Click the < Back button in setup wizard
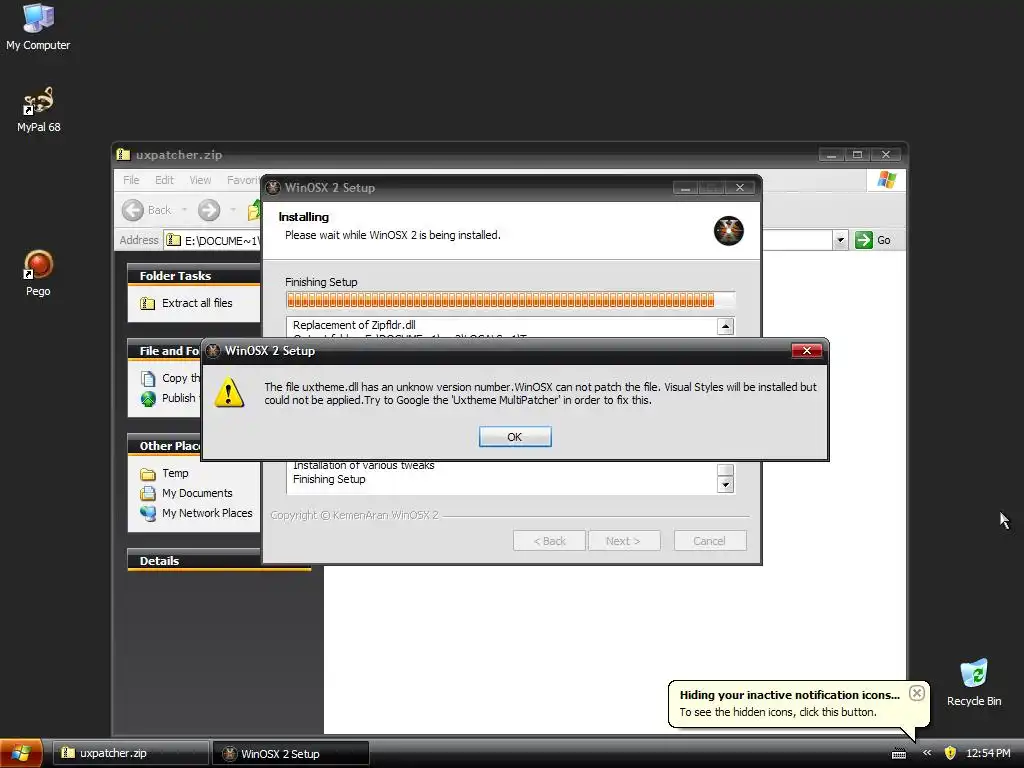The width and height of the screenshot is (1024, 768). click(549, 541)
